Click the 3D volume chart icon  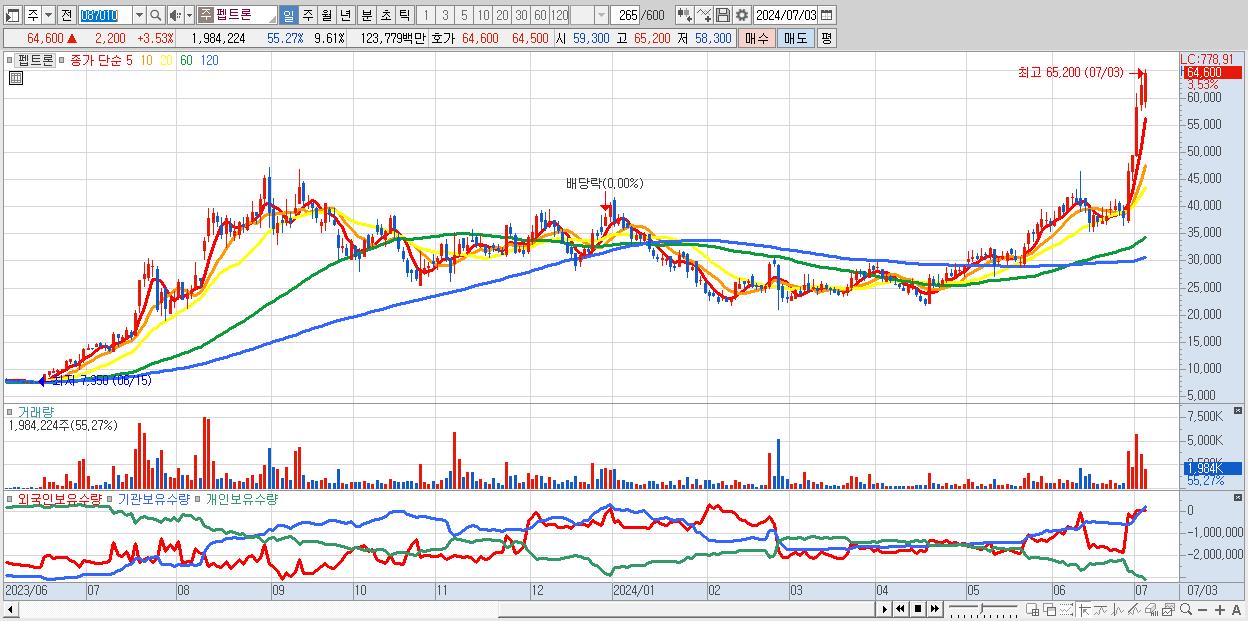pos(1152,610)
